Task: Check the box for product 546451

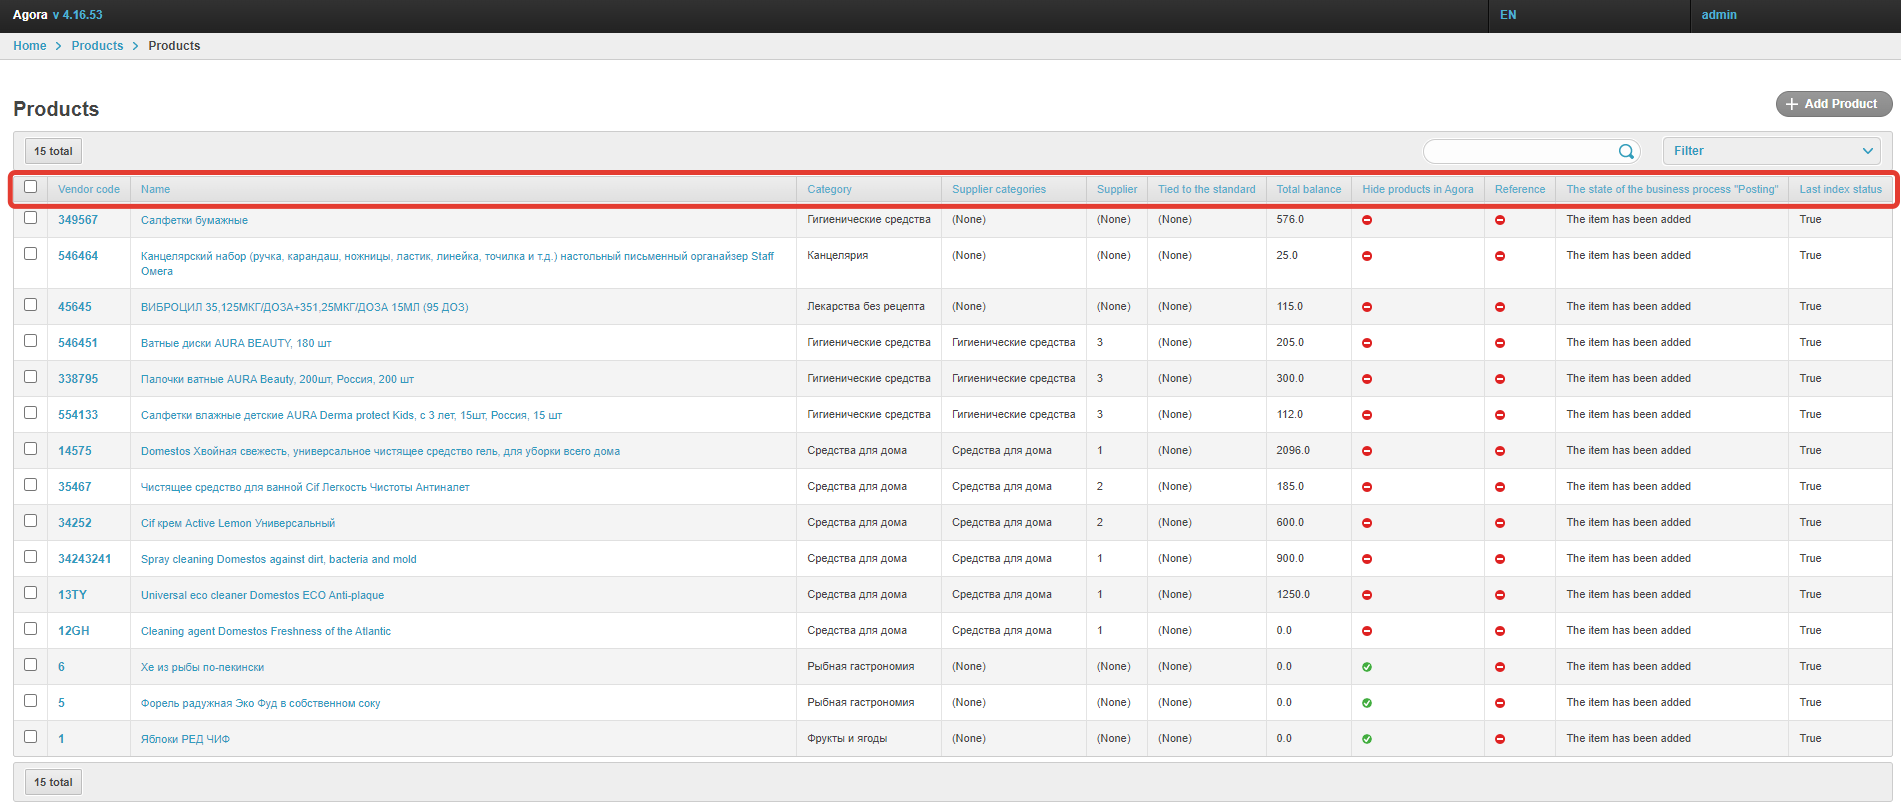Action: point(31,341)
